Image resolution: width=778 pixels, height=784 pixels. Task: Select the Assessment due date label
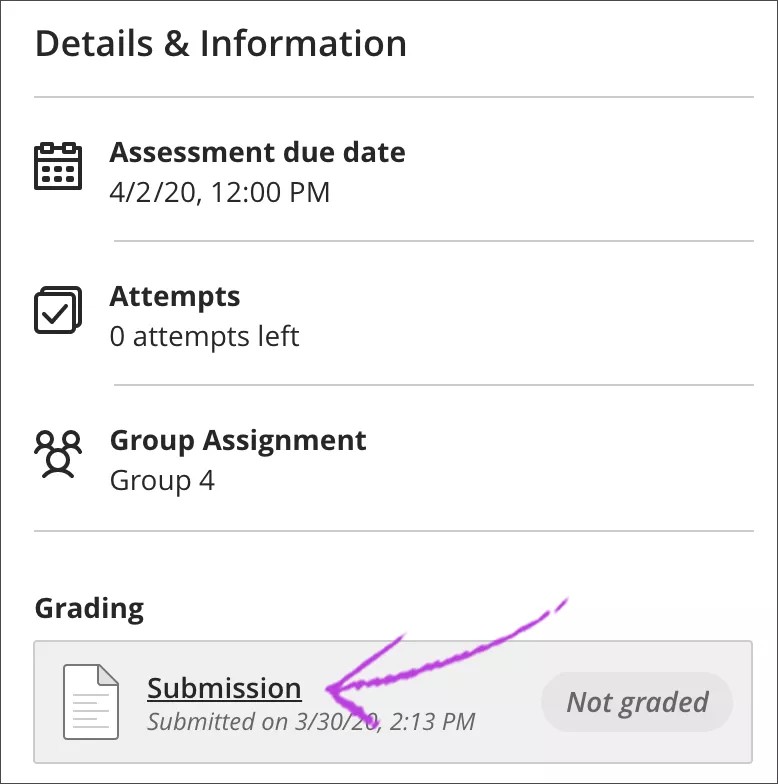pos(257,153)
